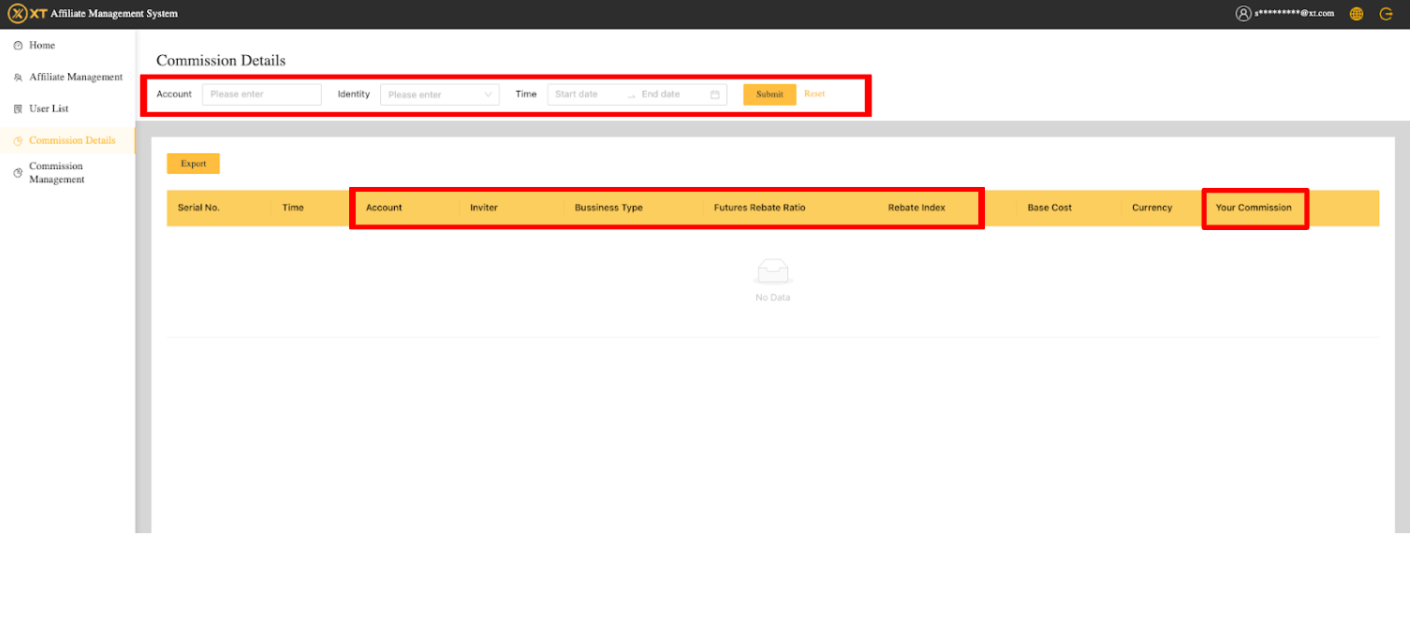Select Commission Details menu item
The image size is (1419, 621).
[x=72, y=141]
